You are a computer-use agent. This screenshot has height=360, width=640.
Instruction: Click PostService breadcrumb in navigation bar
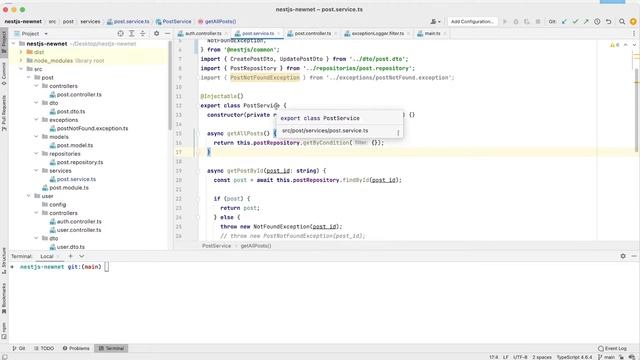click(x=173, y=22)
